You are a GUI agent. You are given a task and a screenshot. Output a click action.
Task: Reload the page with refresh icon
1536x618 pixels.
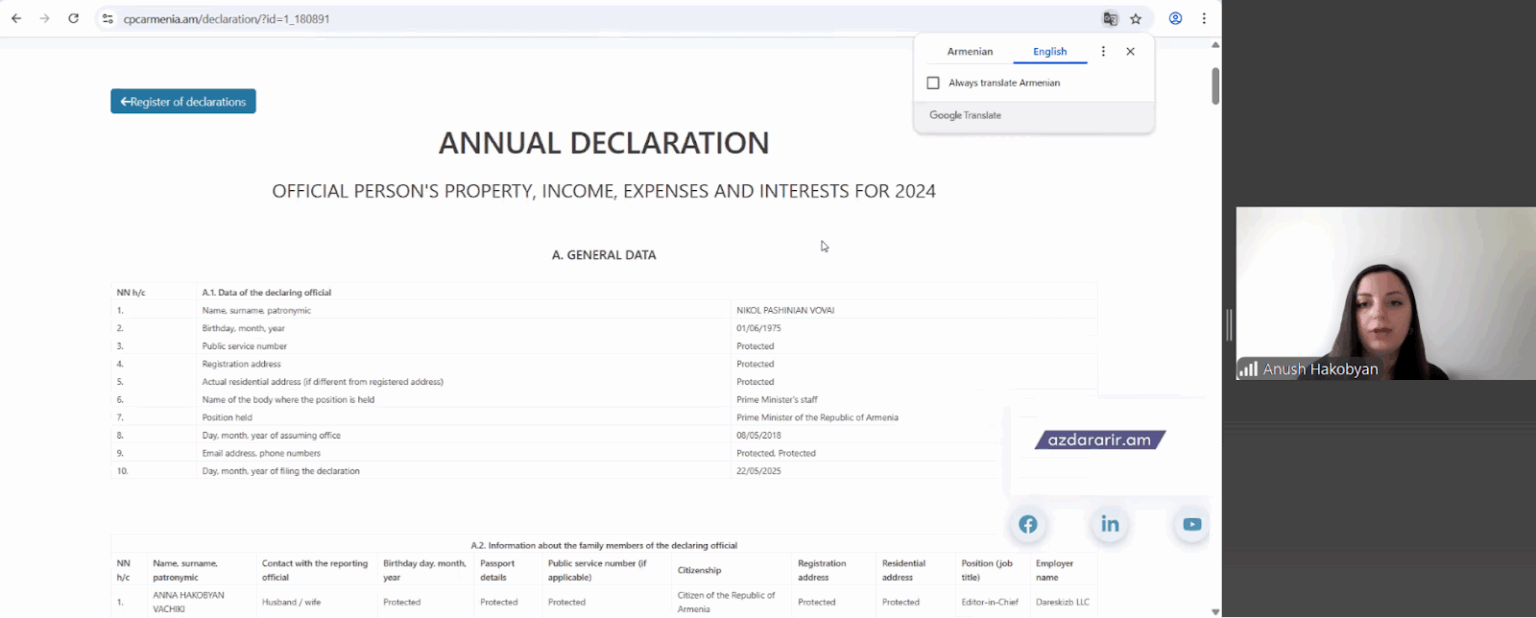[73, 19]
